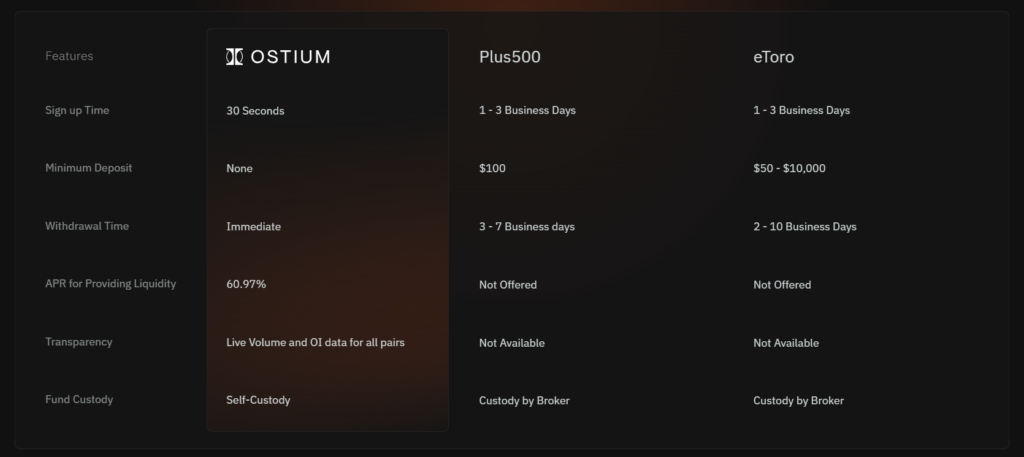Select Plus500's $100 minimum deposit
Viewport: 1024px width, 457px height.
[492, 169]
